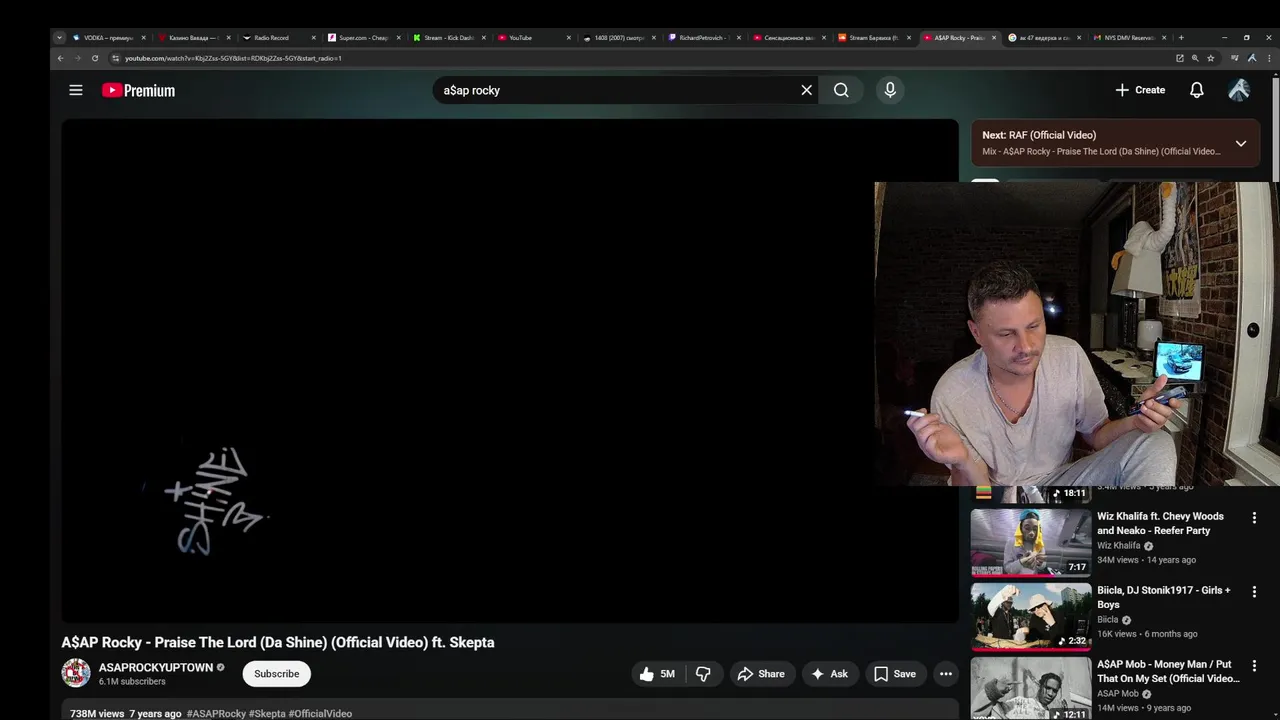The image size is (1280, 720).
Task: Open the Wiz Khalifa Reefer Party thumbnail
Action: (x=1031, y=543)
